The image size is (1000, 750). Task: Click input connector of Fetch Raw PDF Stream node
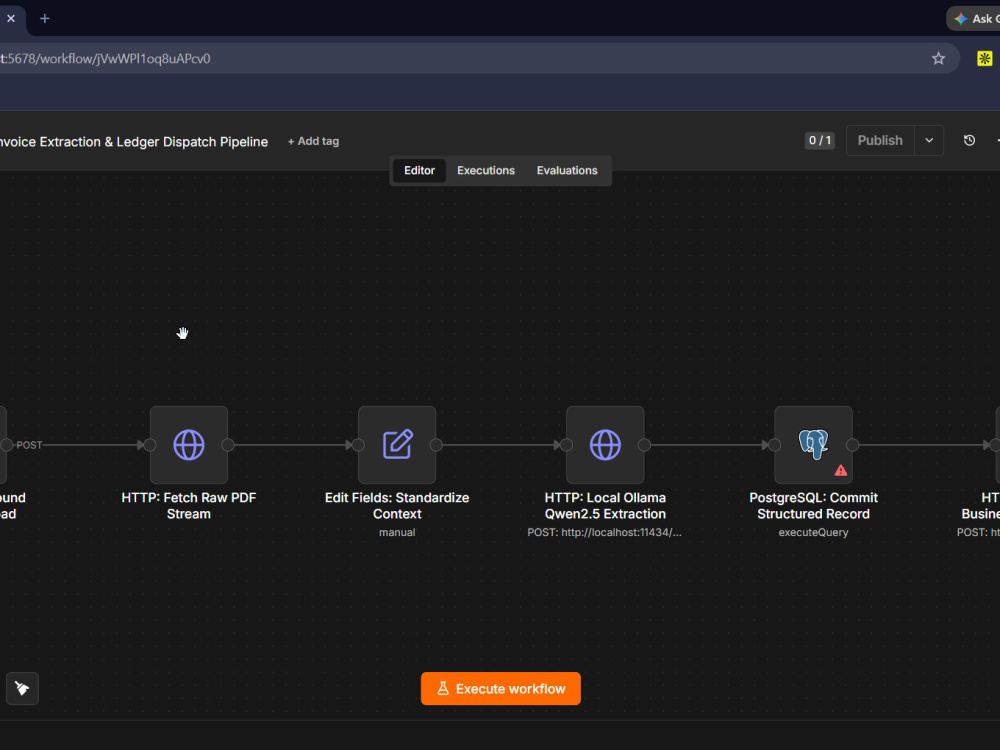tap(150, 445)
